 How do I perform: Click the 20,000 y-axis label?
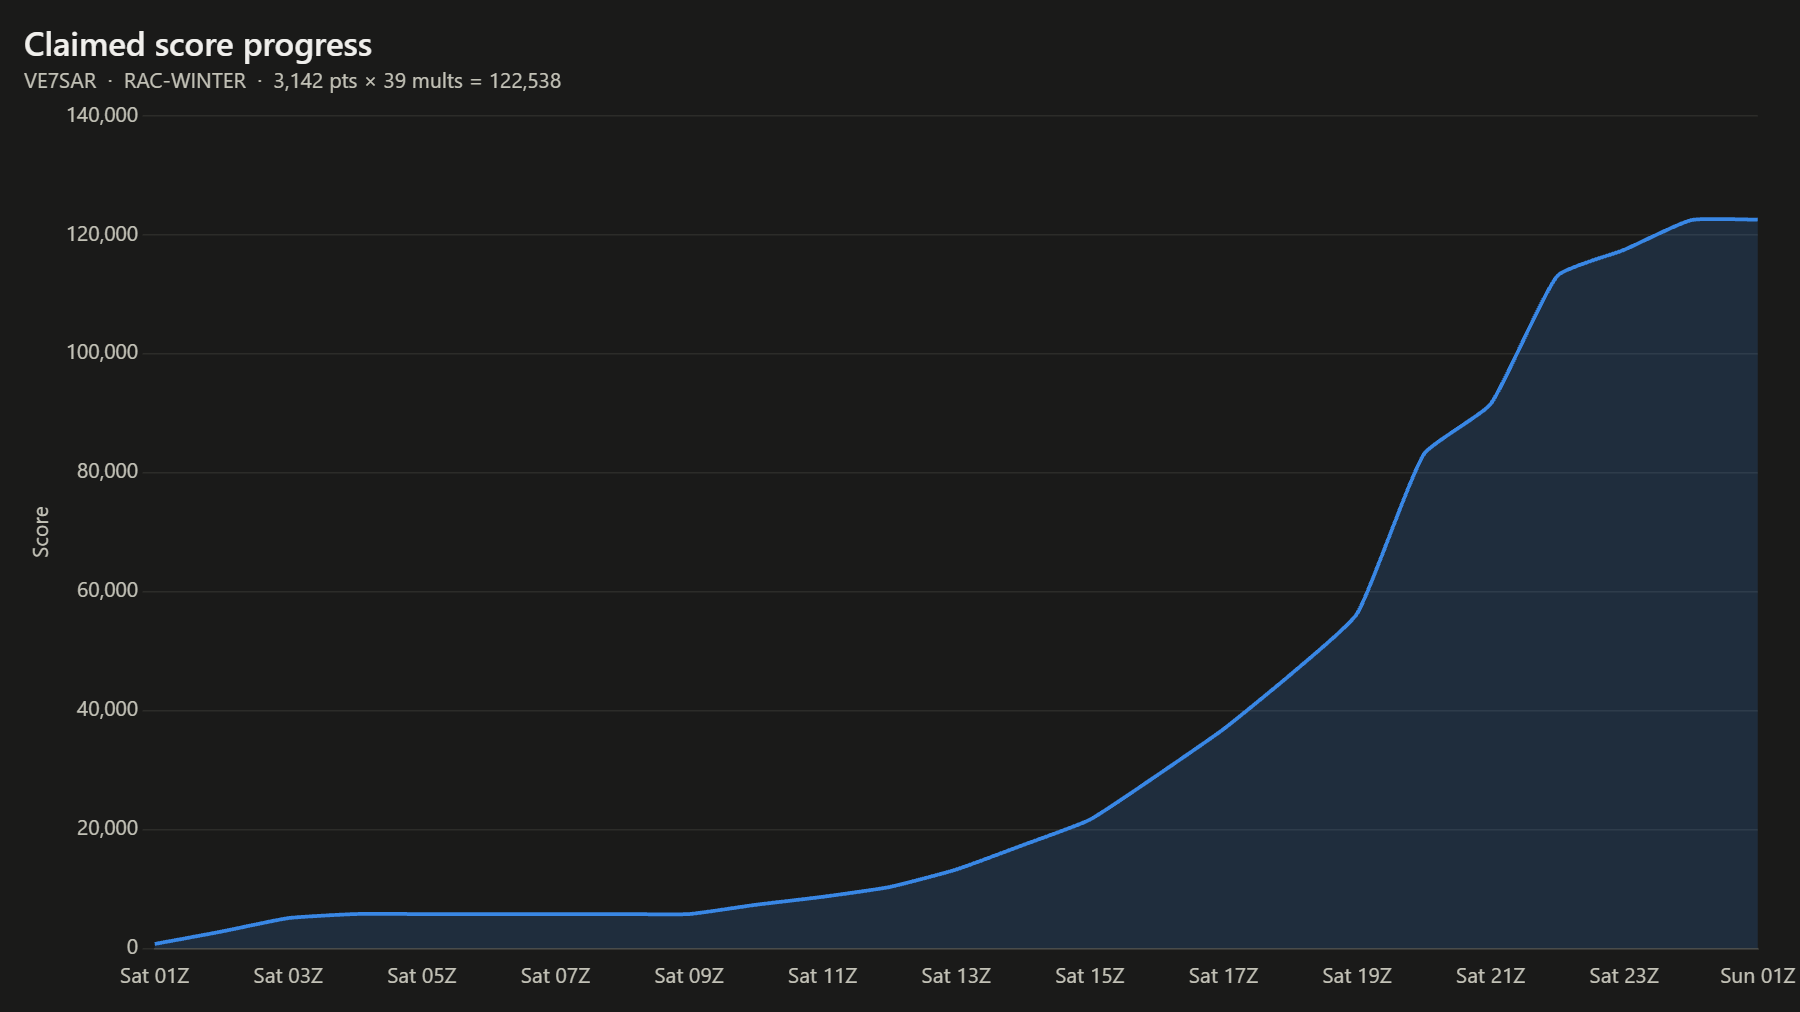[107, 828]
